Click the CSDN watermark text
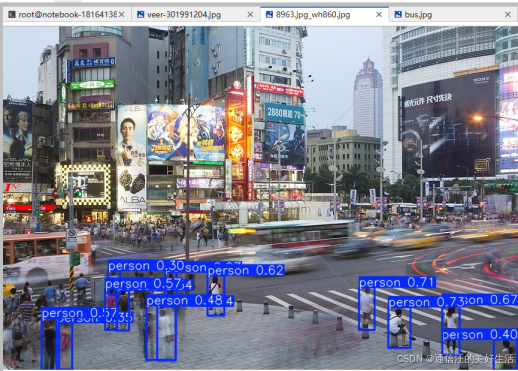Screen dimensions: 518x371 (455, 359)
